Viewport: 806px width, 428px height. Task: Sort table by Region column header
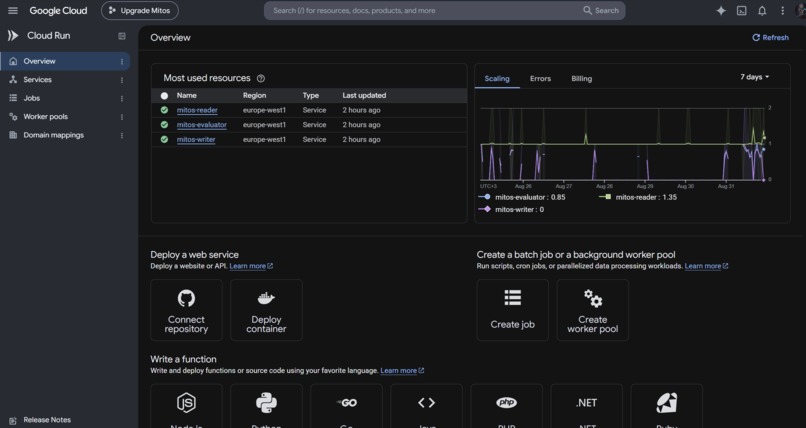click(254, 96)
